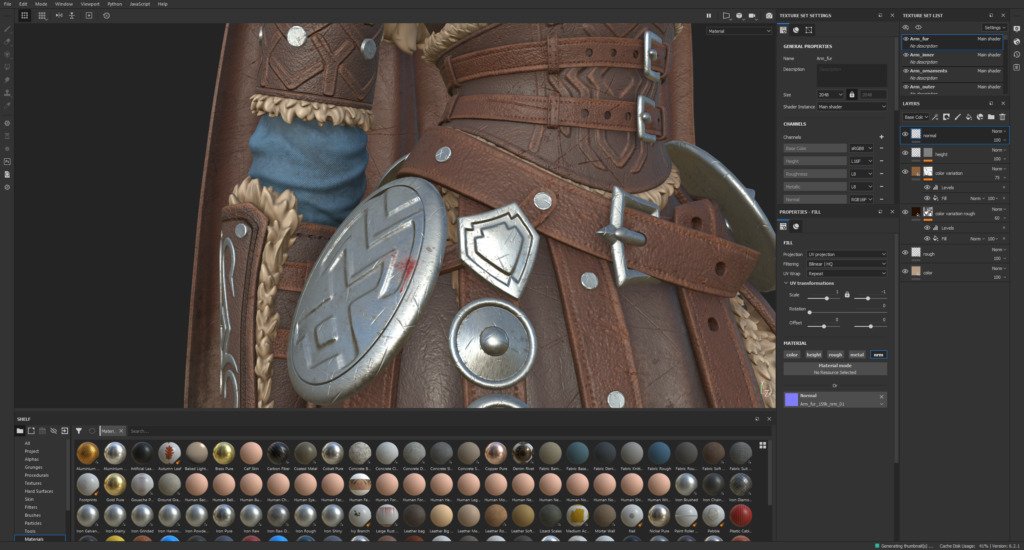Hide the 'rough' layer
The height and width of the screenshot is (550, 1024).
[906, 253]
